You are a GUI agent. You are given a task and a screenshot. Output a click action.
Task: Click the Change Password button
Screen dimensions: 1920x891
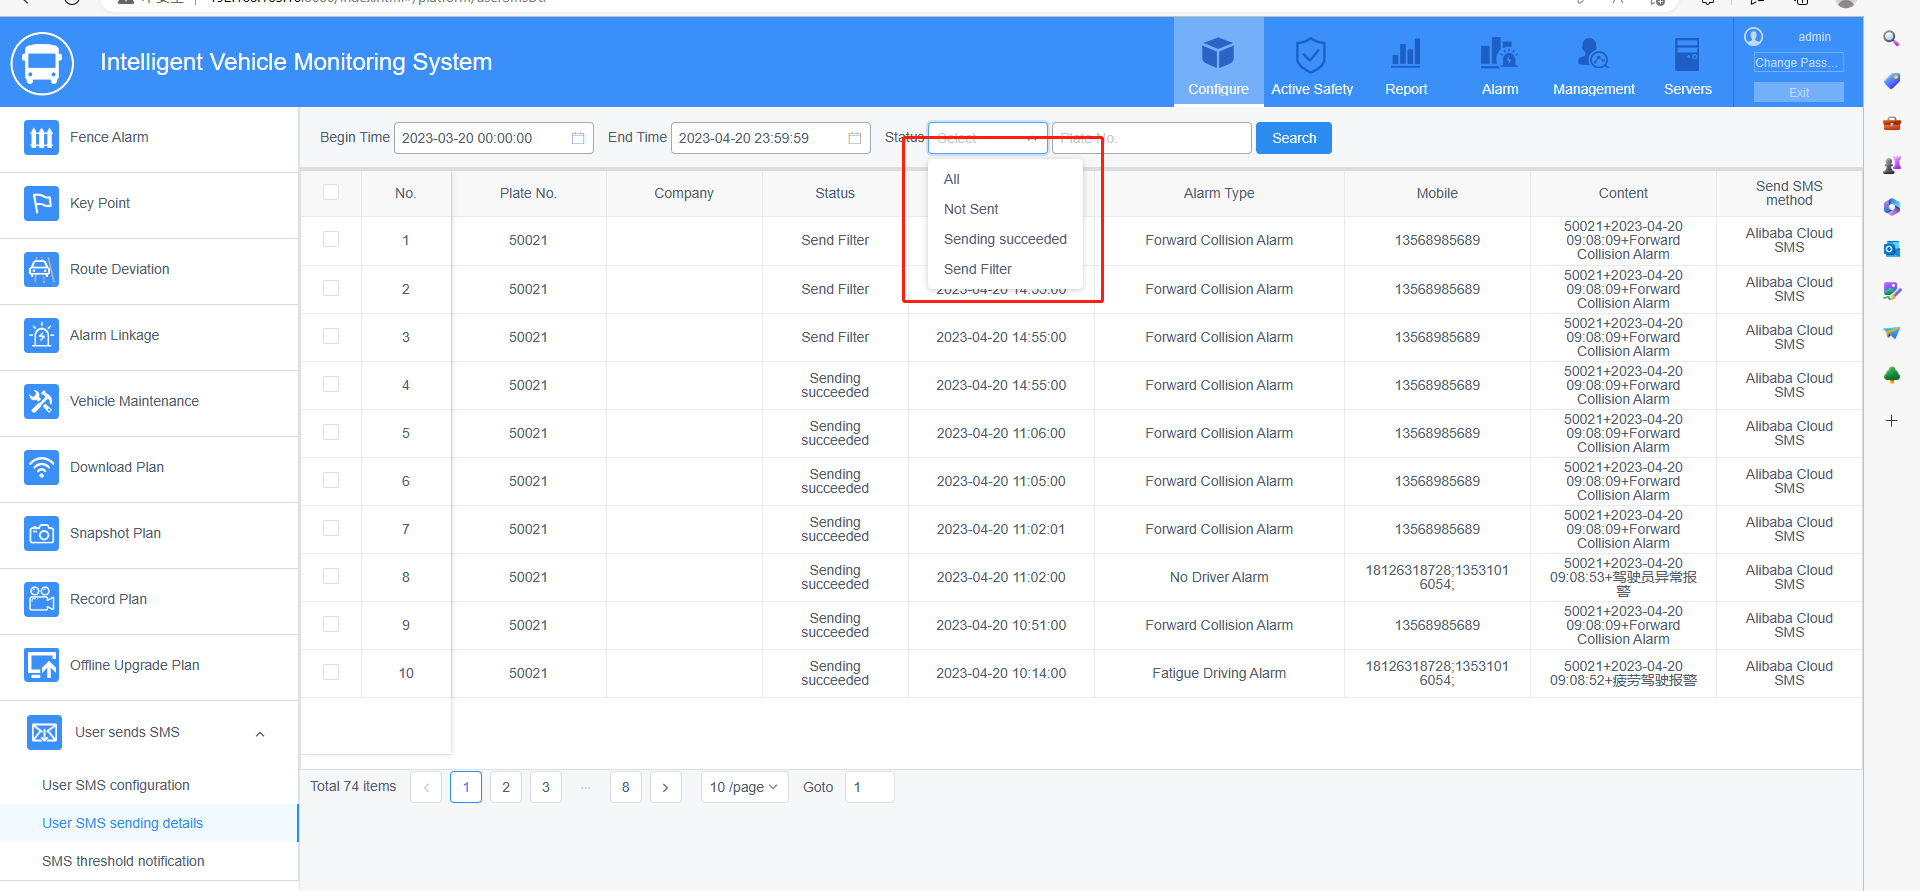tap(1798, 63)
